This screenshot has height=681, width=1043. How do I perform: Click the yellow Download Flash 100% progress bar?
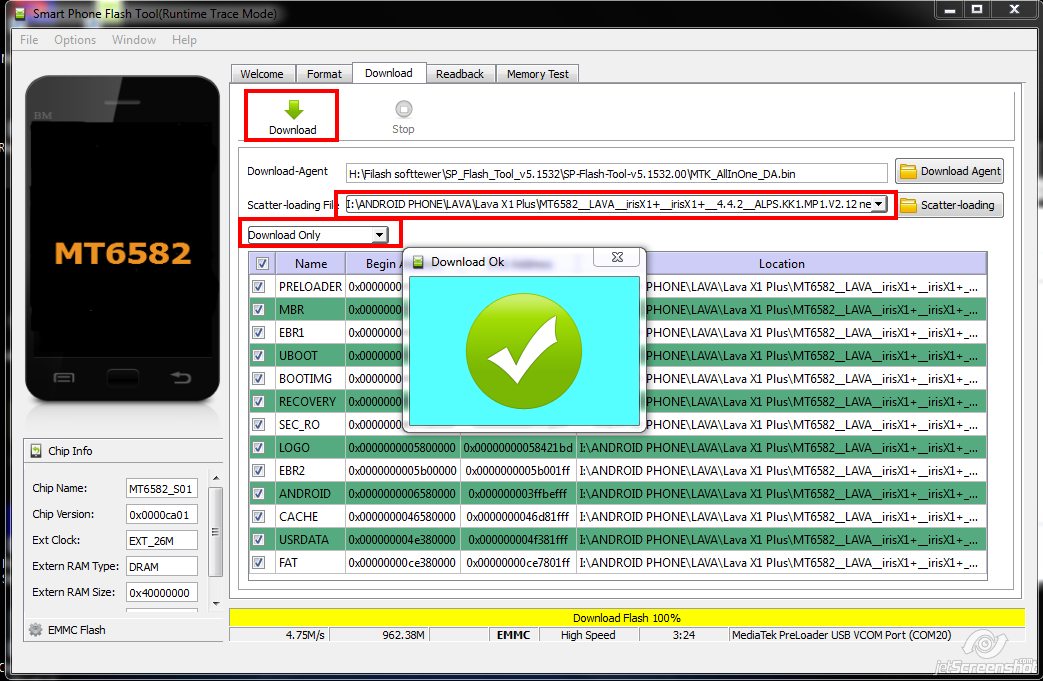tap(627, 618)
